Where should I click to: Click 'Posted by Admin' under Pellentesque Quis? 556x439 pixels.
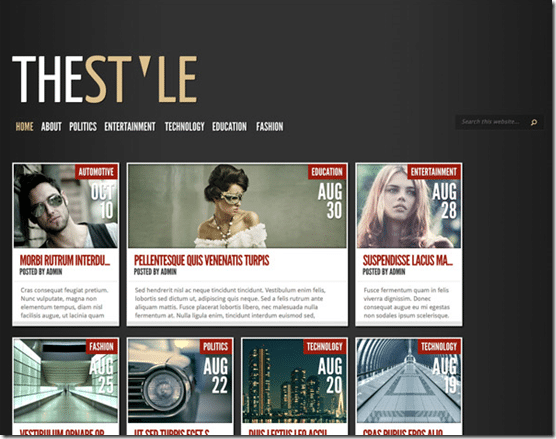(x=155, y=272)
